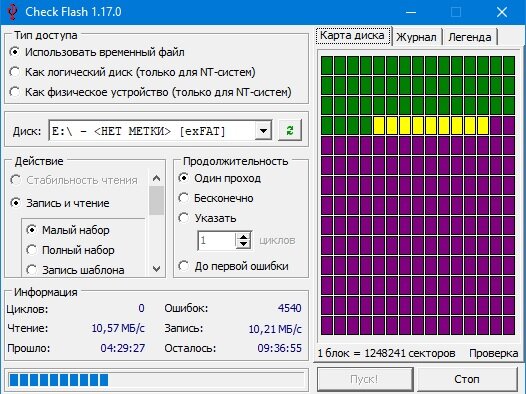Select 'Как логический диск' access option

pyautogui.click(x=132, y=72)
